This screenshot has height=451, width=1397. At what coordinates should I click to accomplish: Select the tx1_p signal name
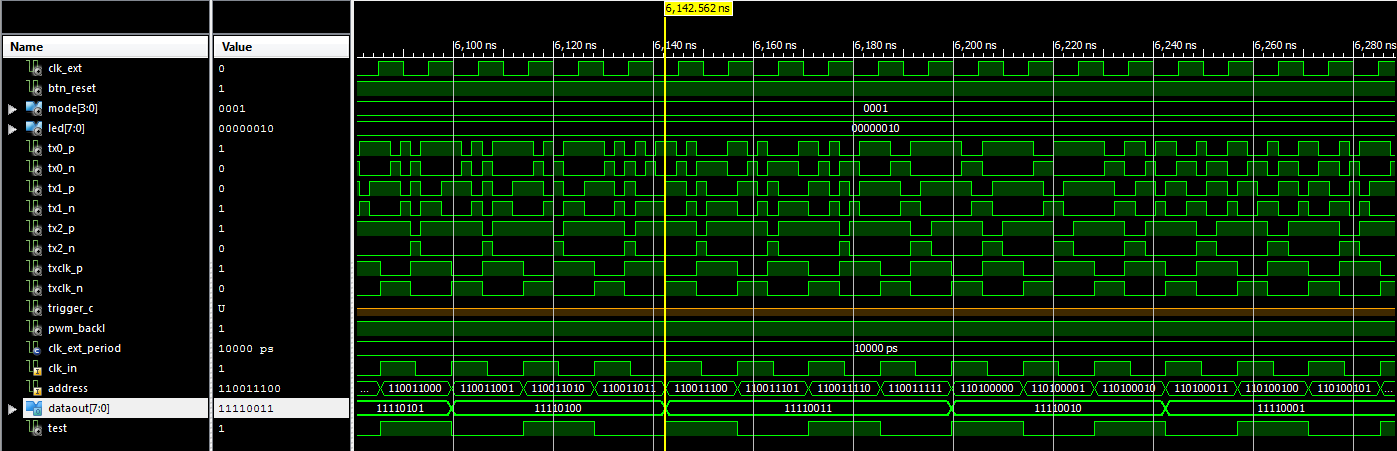tap(61, 188)
